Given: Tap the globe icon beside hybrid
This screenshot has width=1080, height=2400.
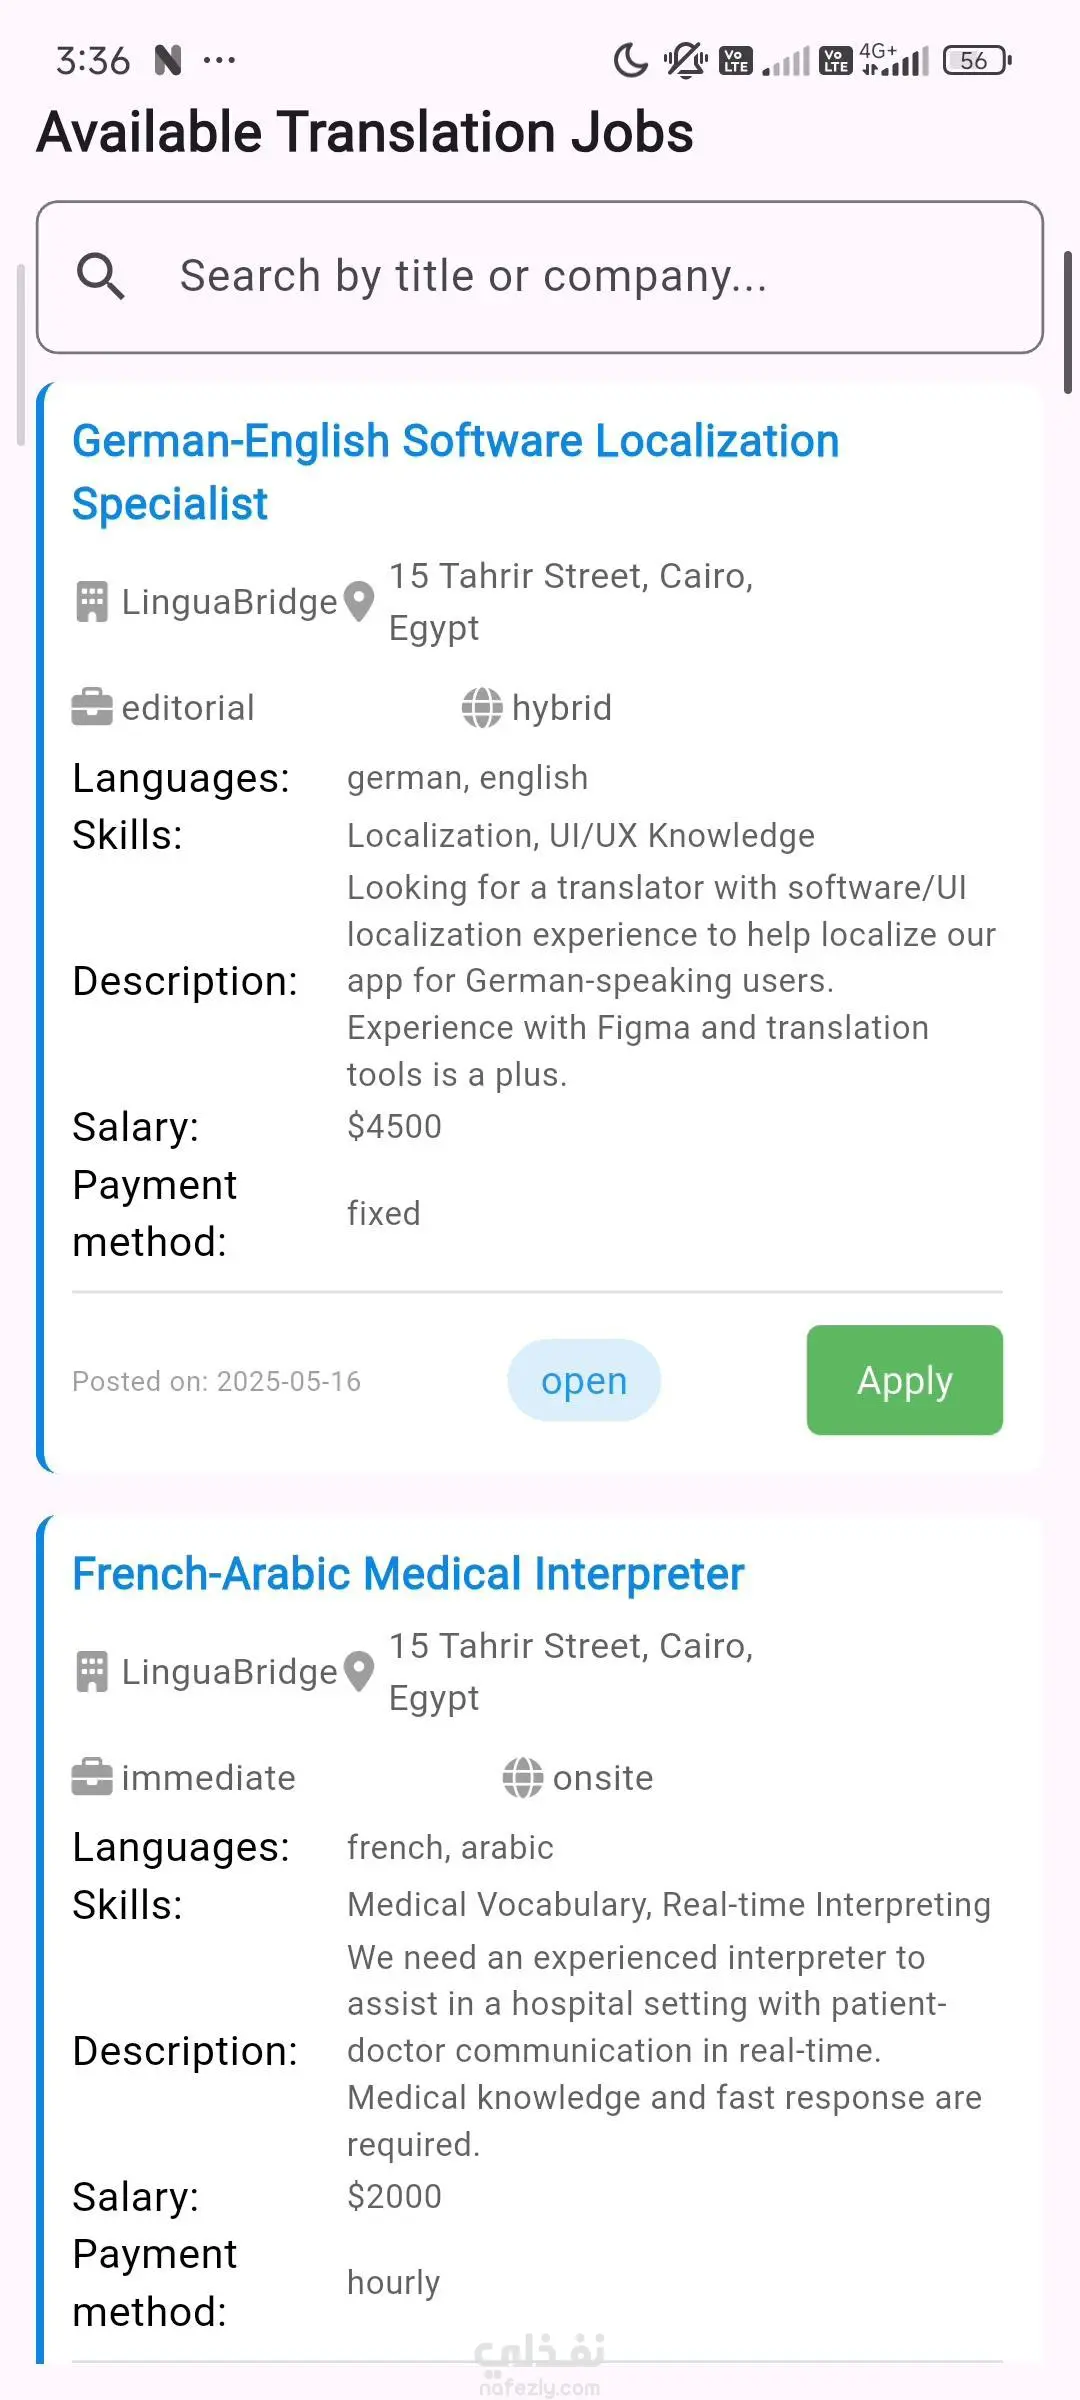Looking at the screenshot, I should pos(482,708).
